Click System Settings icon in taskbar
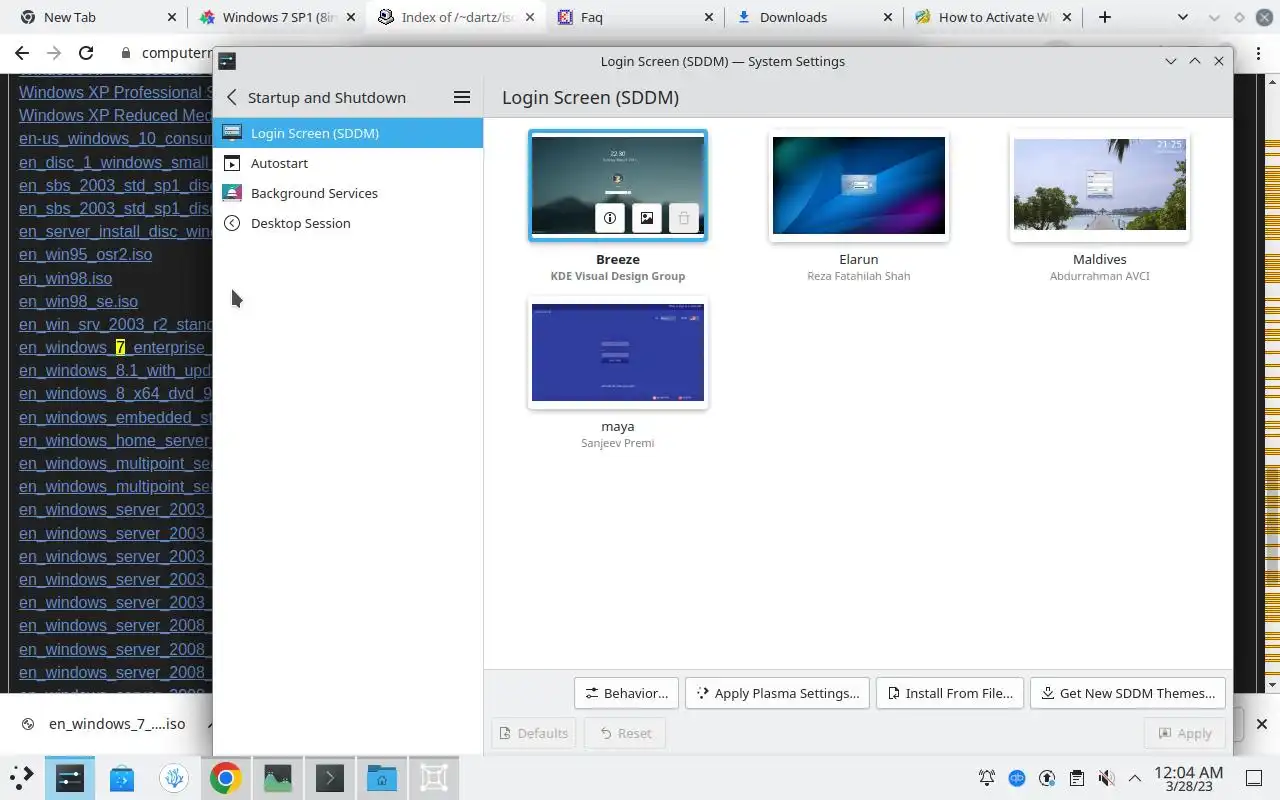Viewport: 1280px width, 800px height. (70, 777)
